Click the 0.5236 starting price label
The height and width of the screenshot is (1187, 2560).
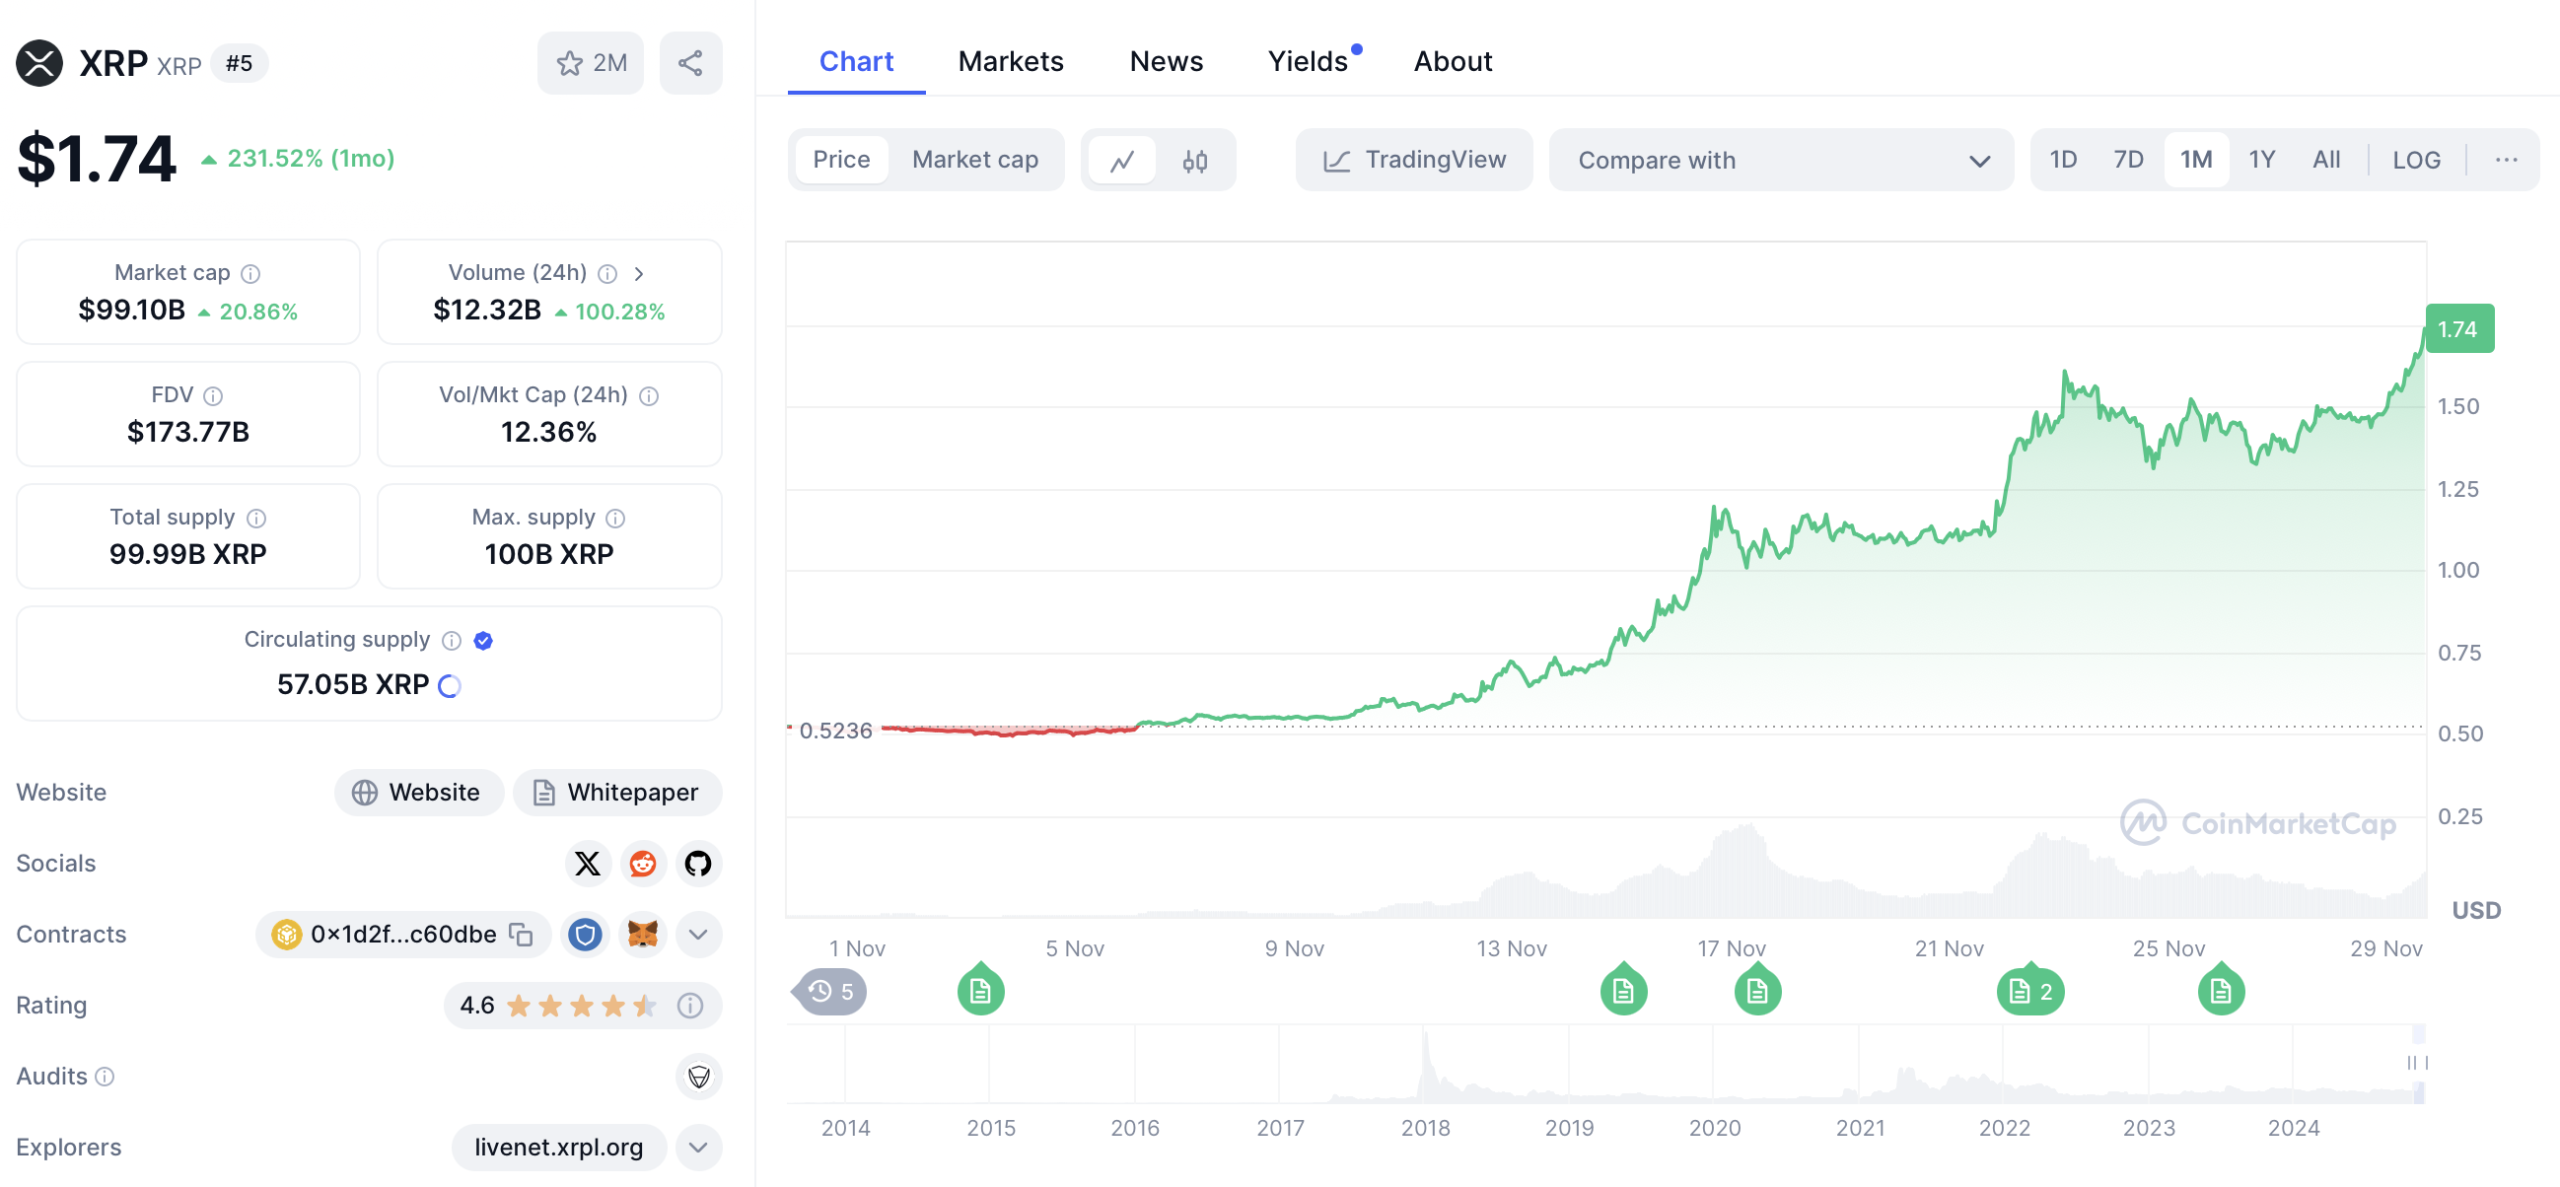point(836,731)
